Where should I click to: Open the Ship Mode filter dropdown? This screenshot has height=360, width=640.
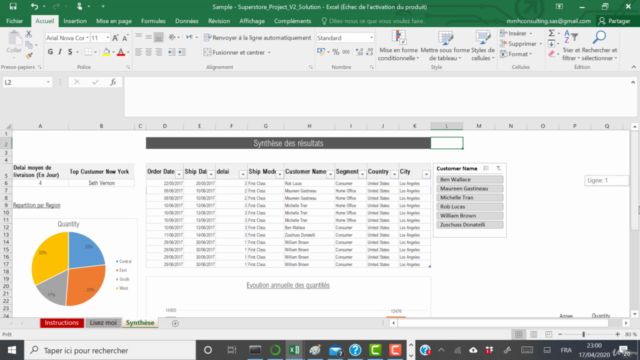280,175
